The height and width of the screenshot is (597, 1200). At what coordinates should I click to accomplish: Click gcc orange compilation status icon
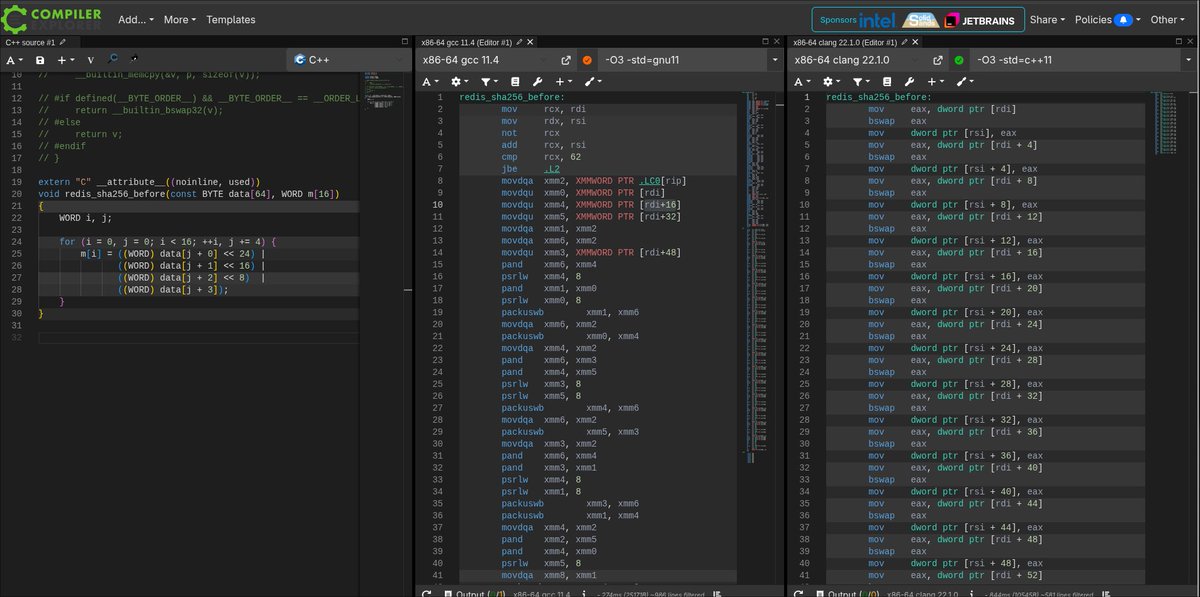(x=587, y=60)
